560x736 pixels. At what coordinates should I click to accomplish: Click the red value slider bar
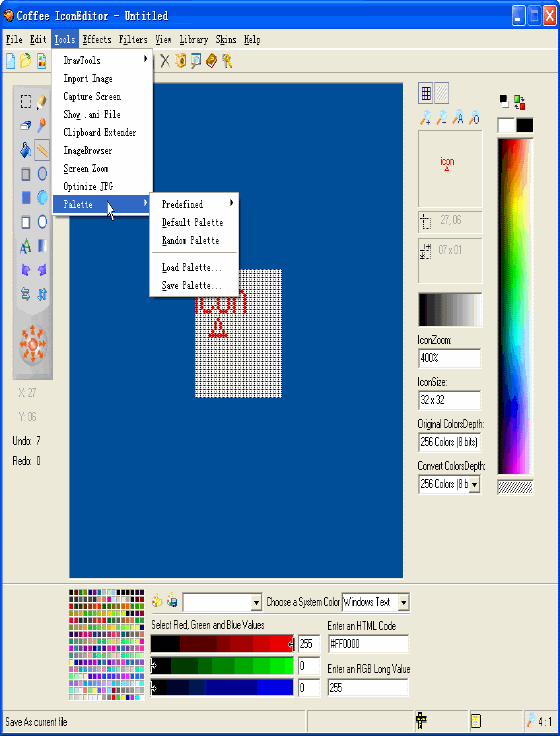[222, 644]
